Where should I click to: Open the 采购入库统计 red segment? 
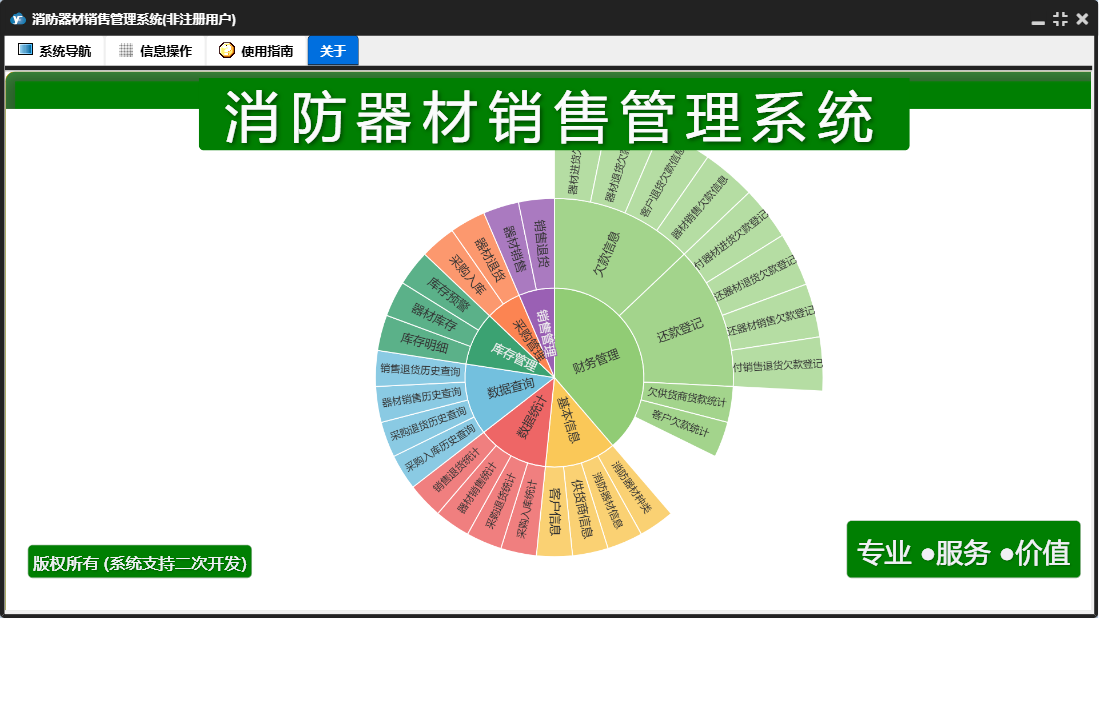tap(527, 508)
